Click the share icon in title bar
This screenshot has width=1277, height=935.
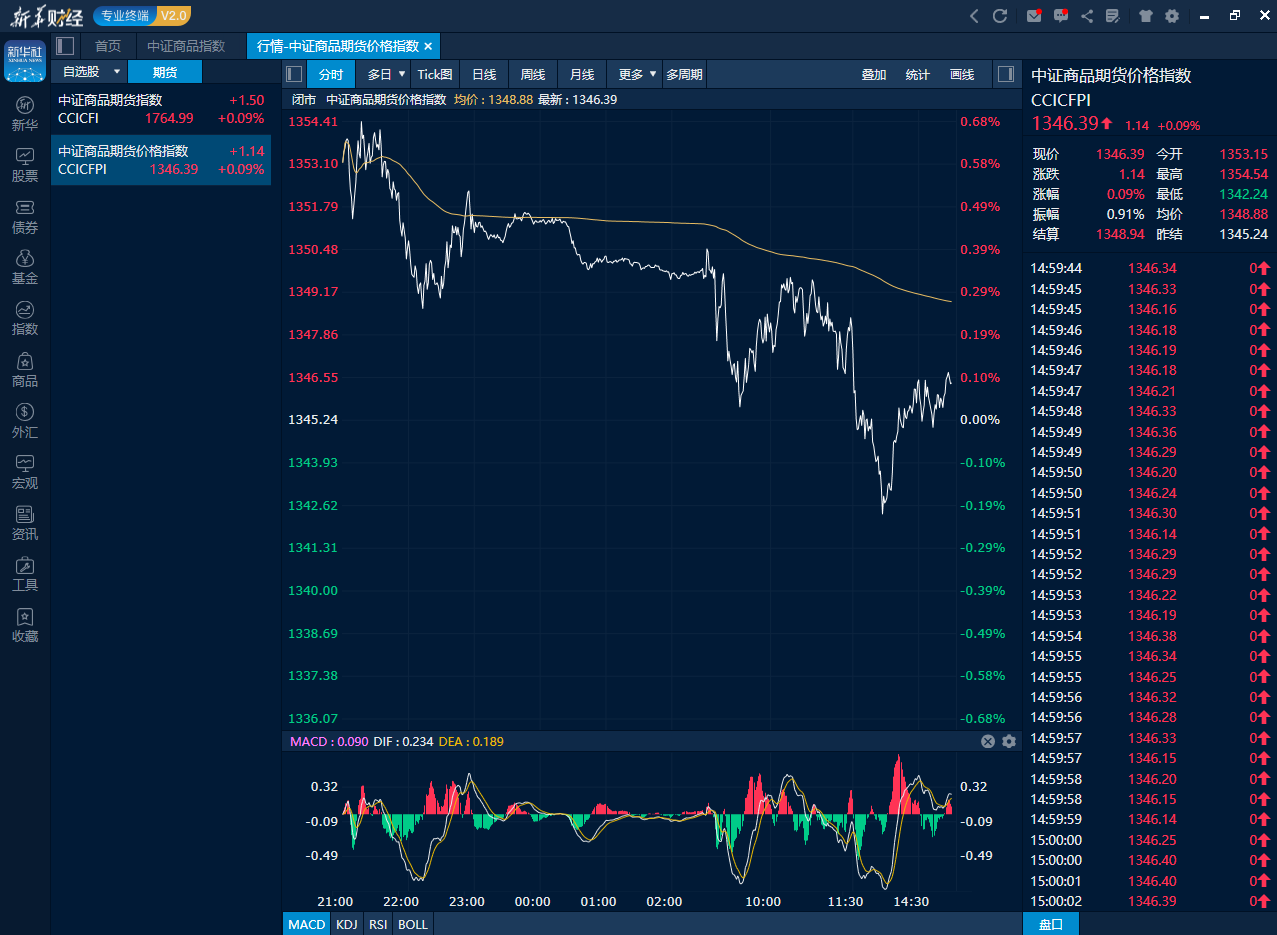tap(1085, 15)
